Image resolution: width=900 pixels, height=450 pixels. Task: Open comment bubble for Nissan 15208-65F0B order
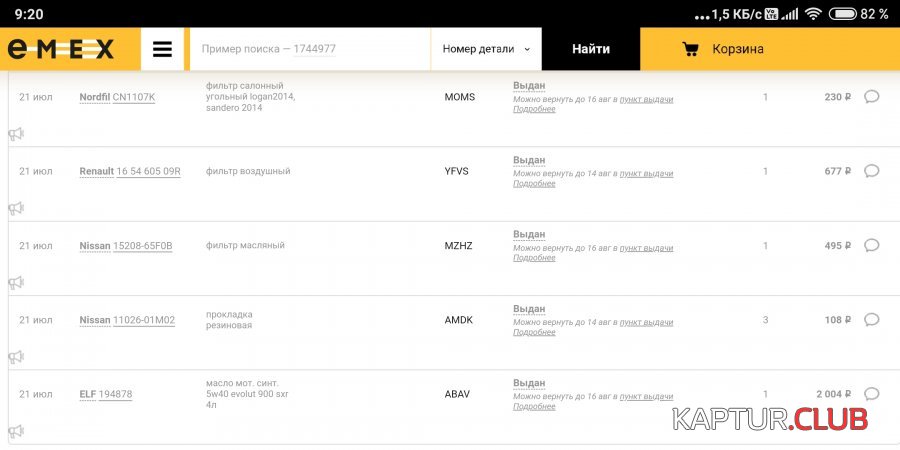click(x=871, y=245)
